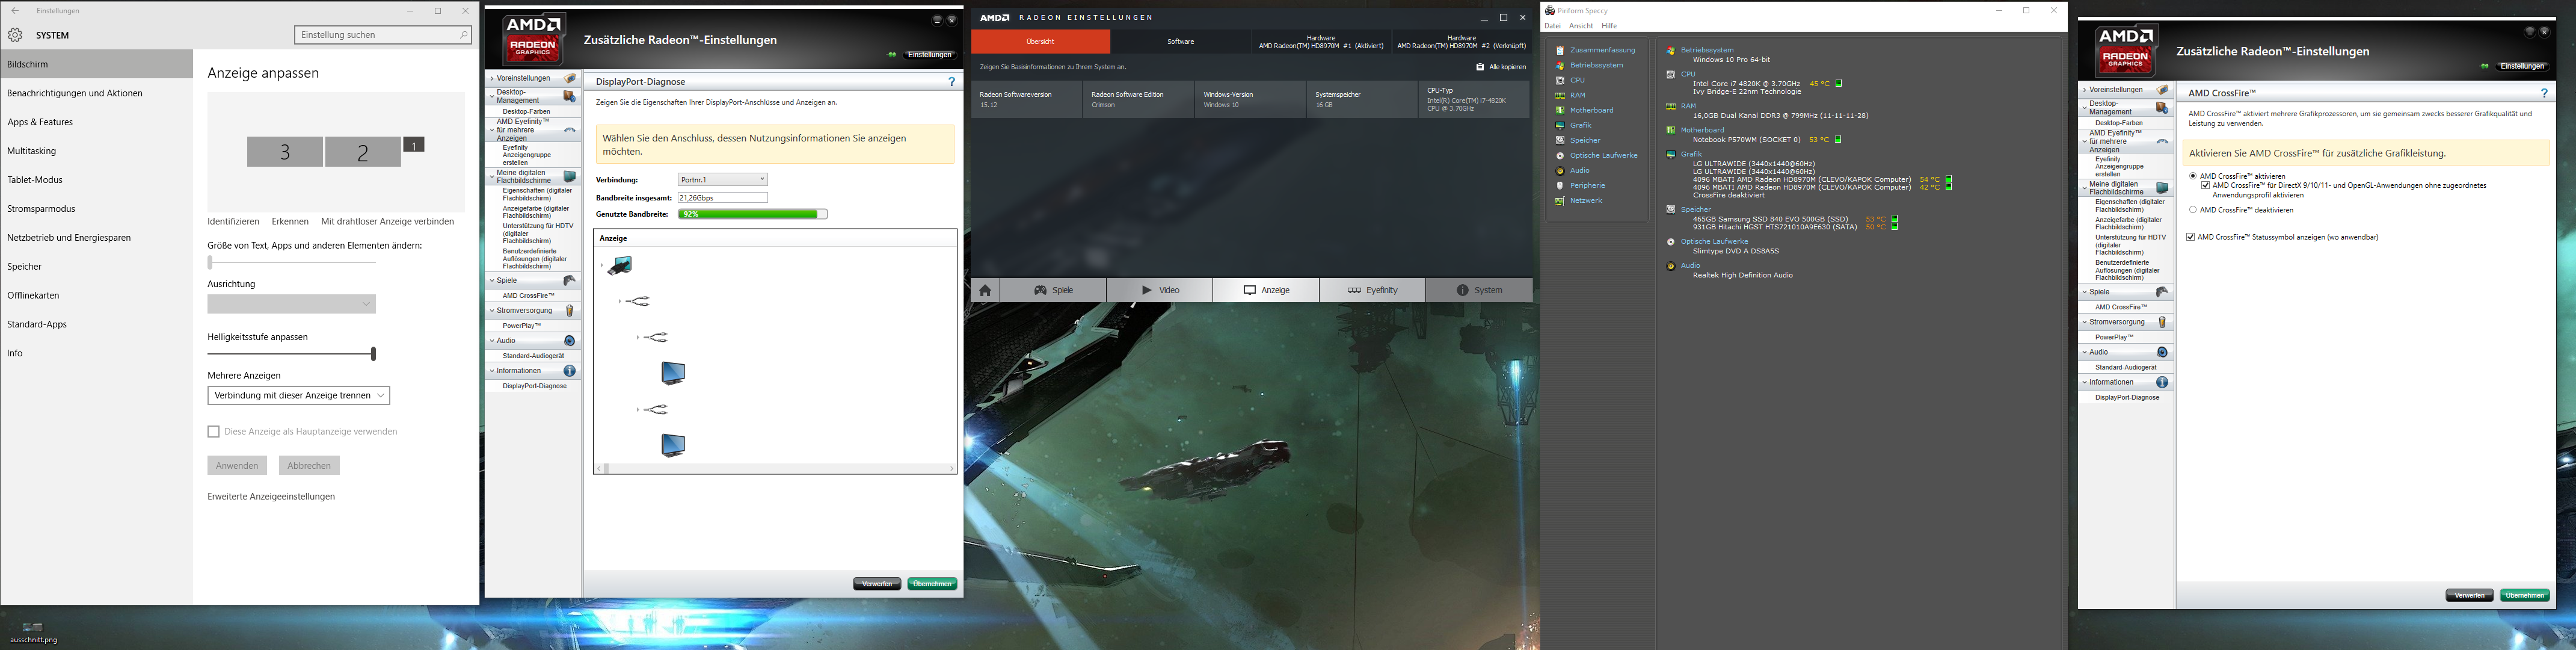Select display 3 thumbnail in Anzeige anpassen
This screenshot has height=650, width=2576.
(285, 152)
